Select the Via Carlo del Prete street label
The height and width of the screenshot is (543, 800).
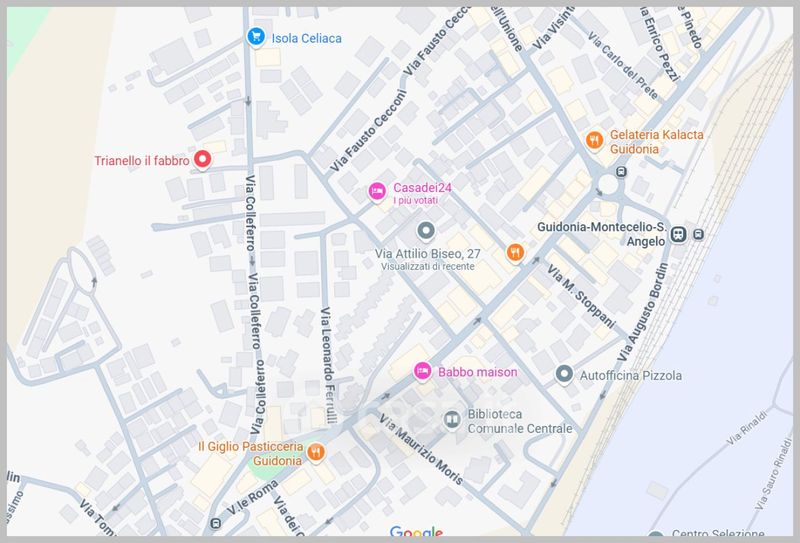[622, 65]
